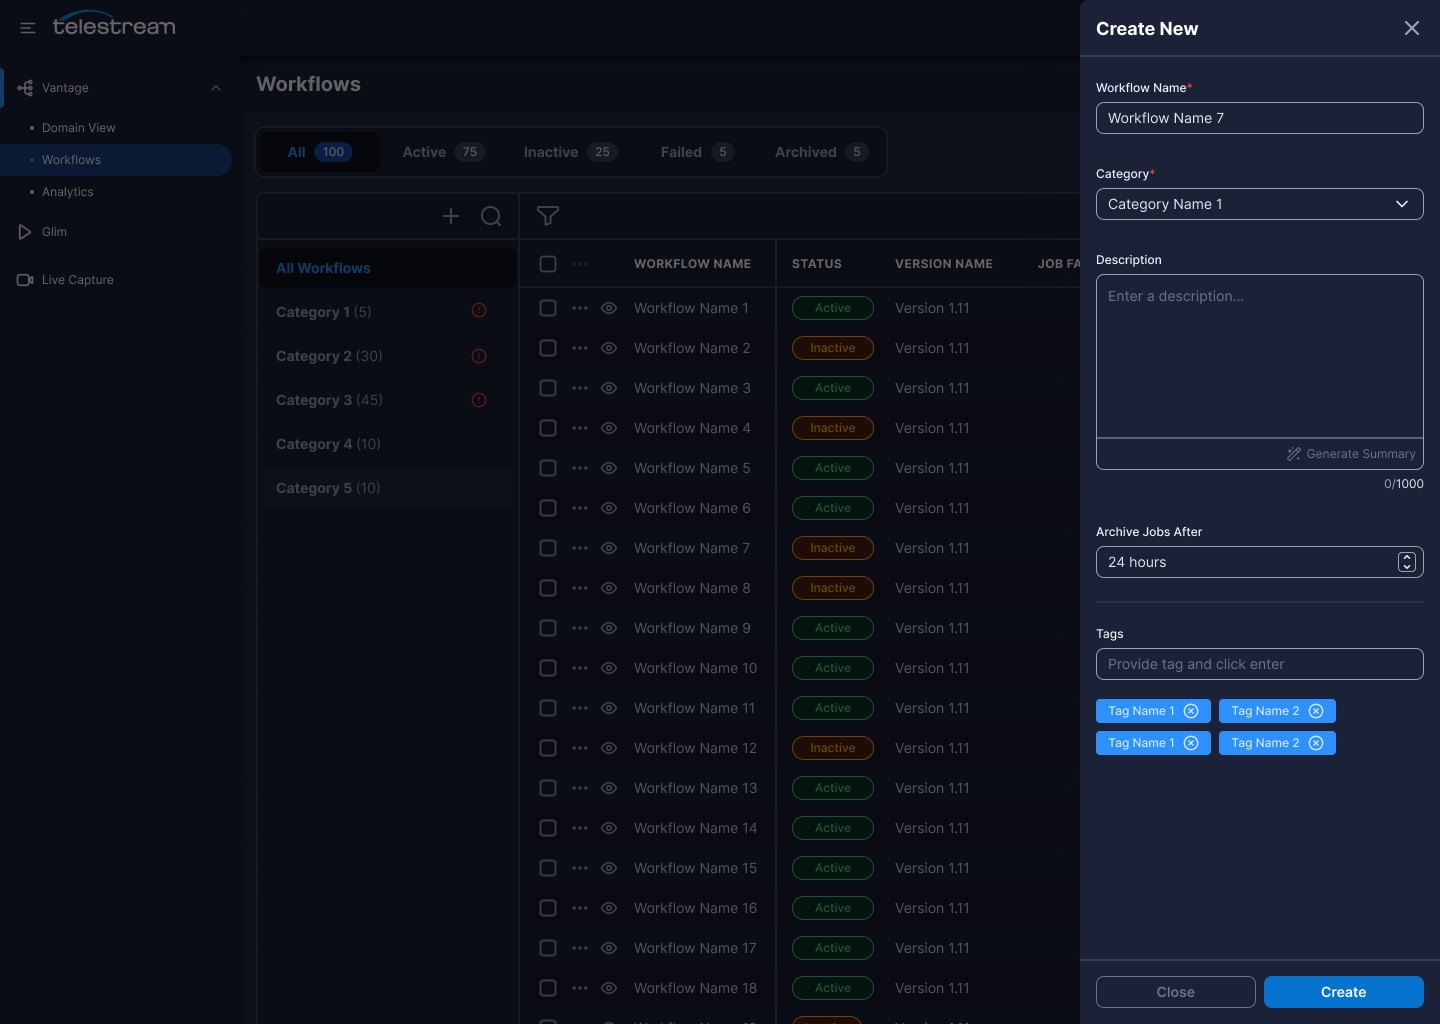The height and width of the screenshot is (1024, 1440).
Task: Switch to the Failed tab
Action: point(697,152)
